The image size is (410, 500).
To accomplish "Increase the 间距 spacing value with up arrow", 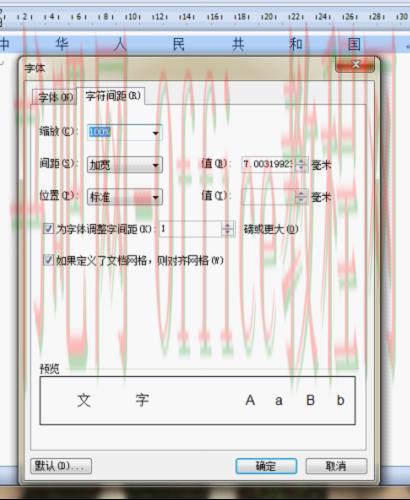I will point(301,161).
